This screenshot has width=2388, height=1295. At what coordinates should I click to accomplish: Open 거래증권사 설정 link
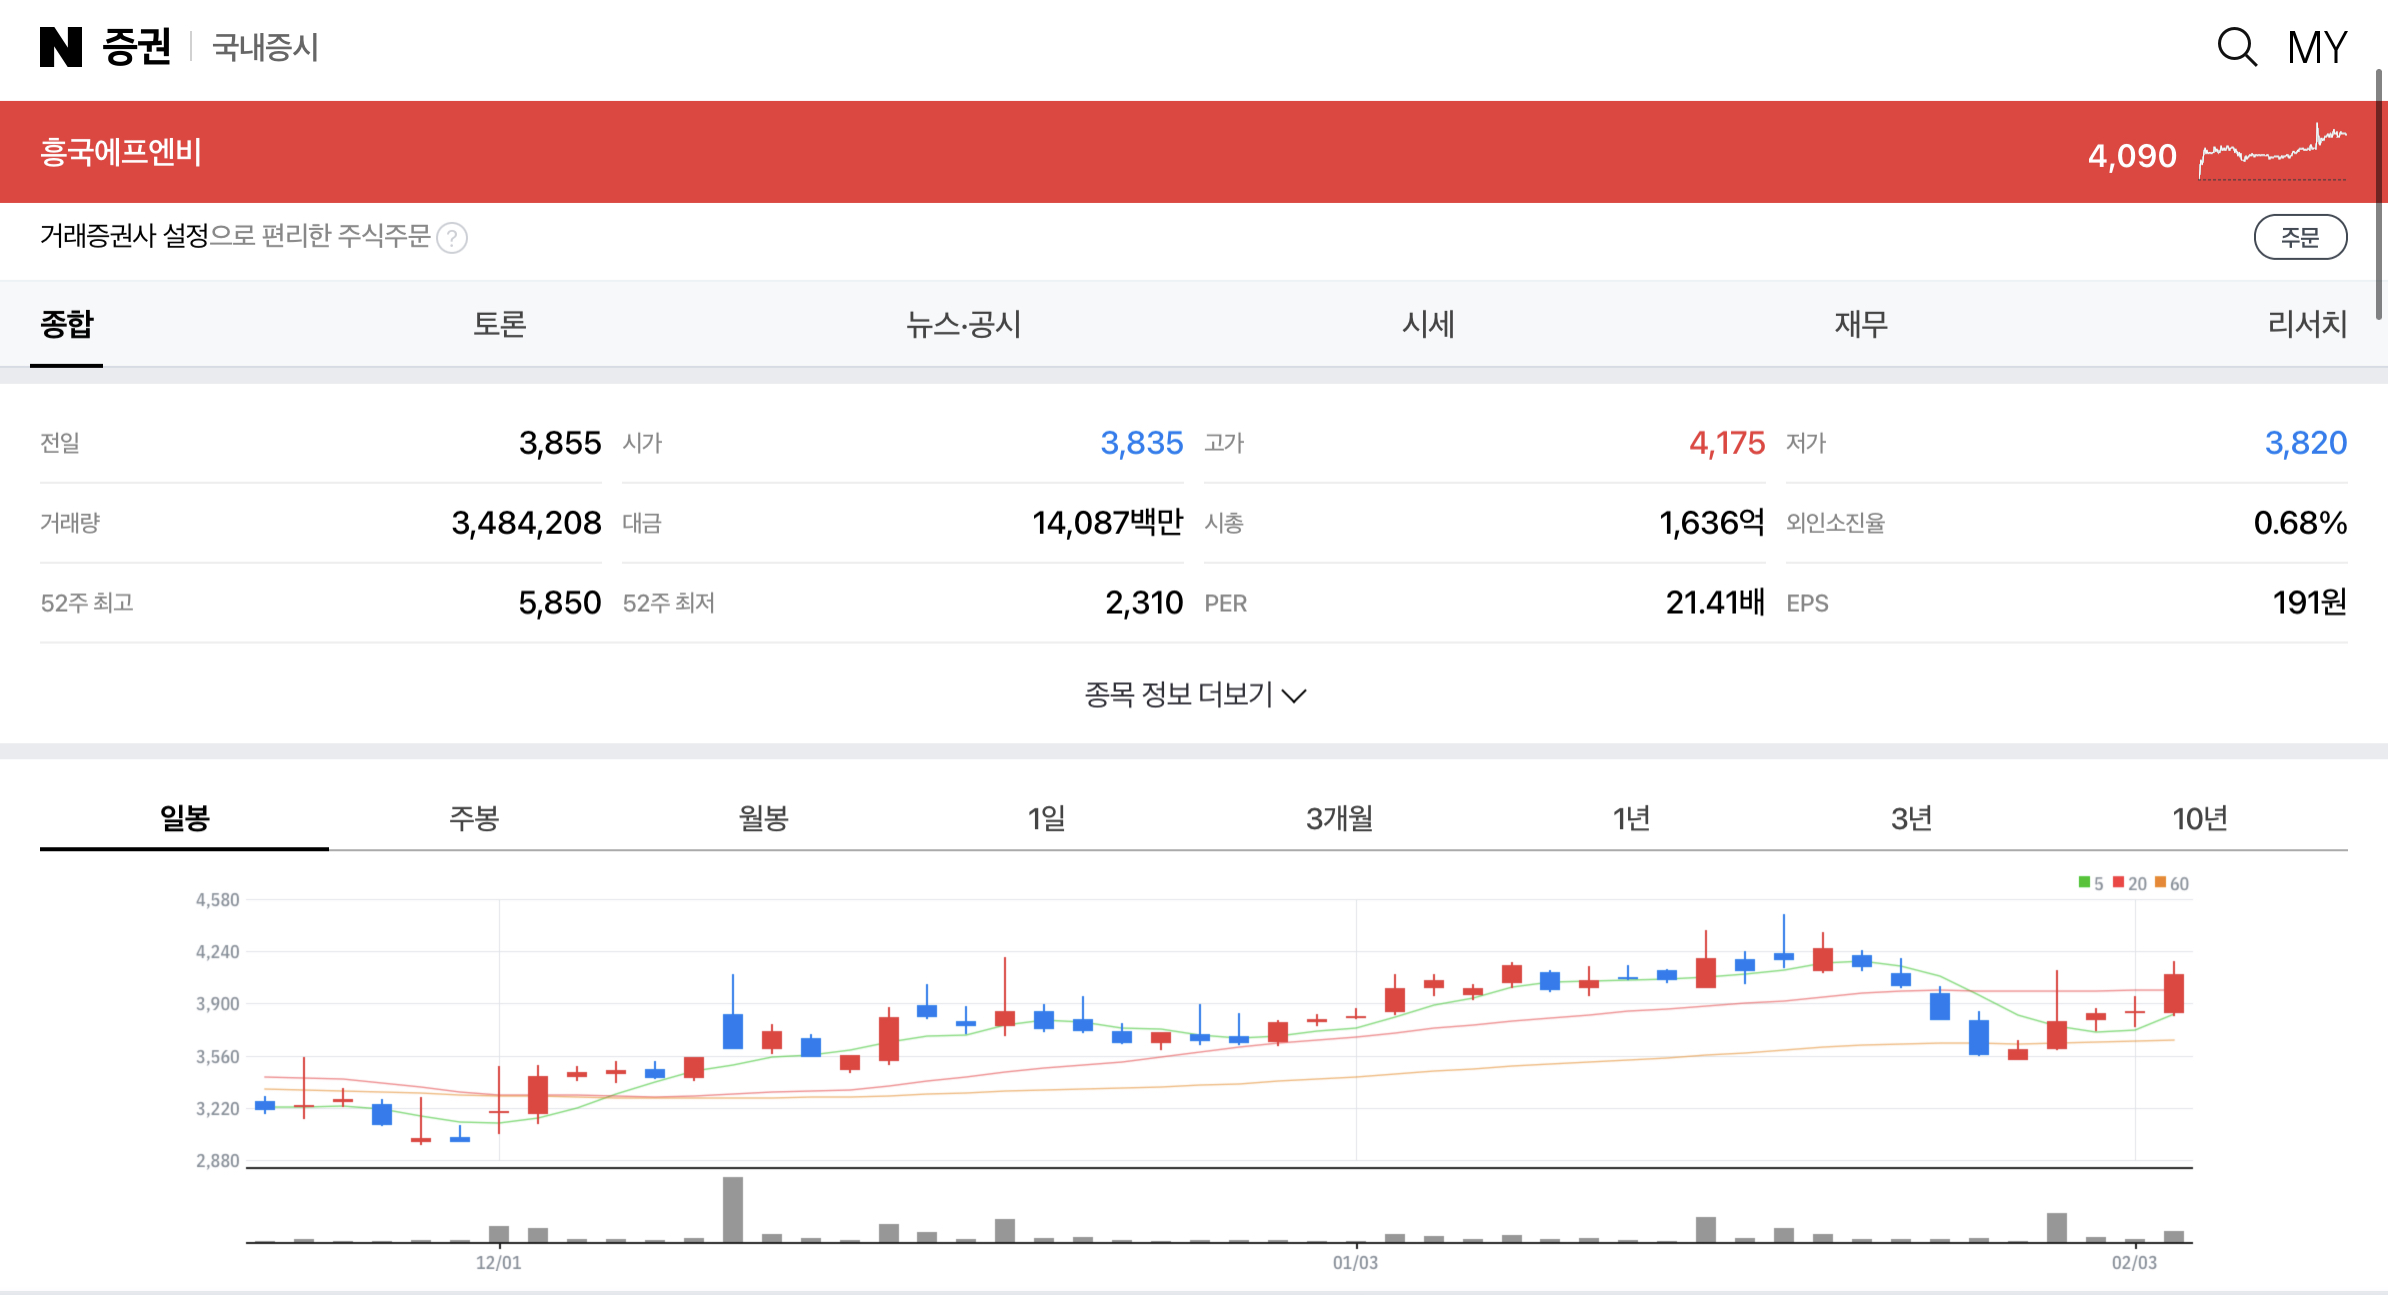click(x=124, y=236)
